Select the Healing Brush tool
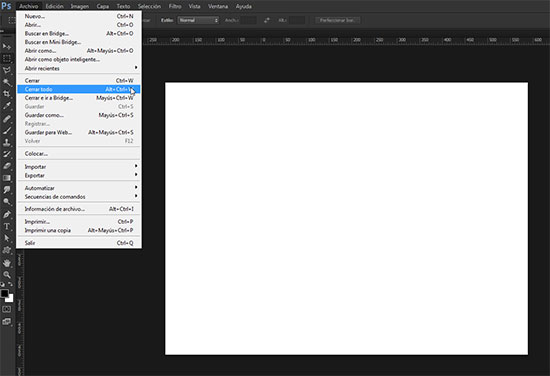Image resolution: width=550 pixels, height=376 pixels. (x=7, y=119)
